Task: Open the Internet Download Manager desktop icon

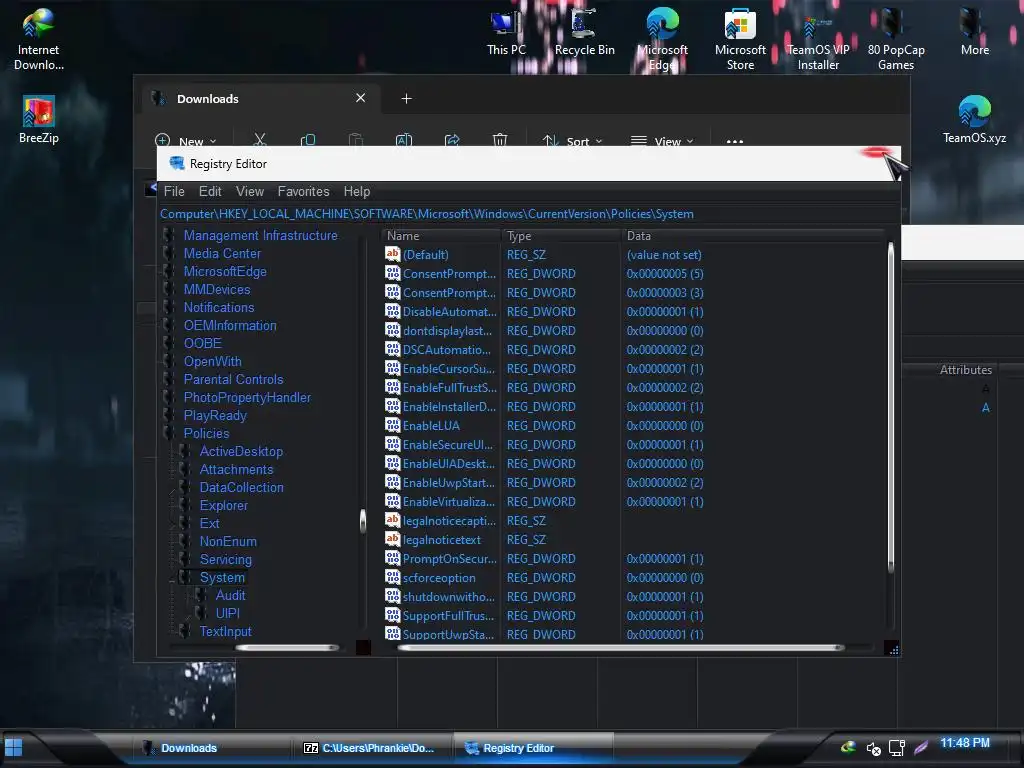Action: (39, 39)
